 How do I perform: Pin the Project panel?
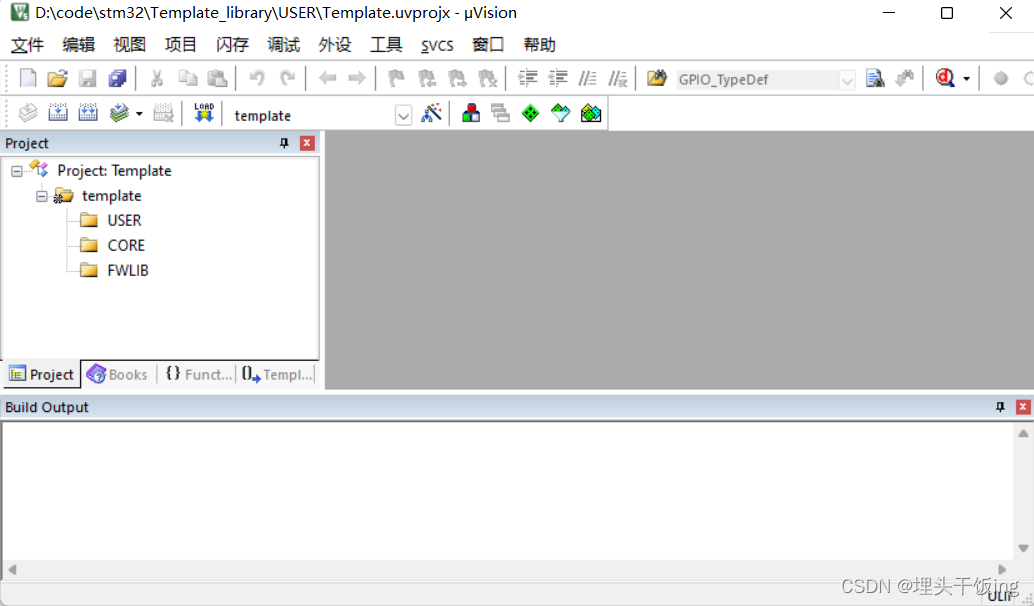pos(284,143)
